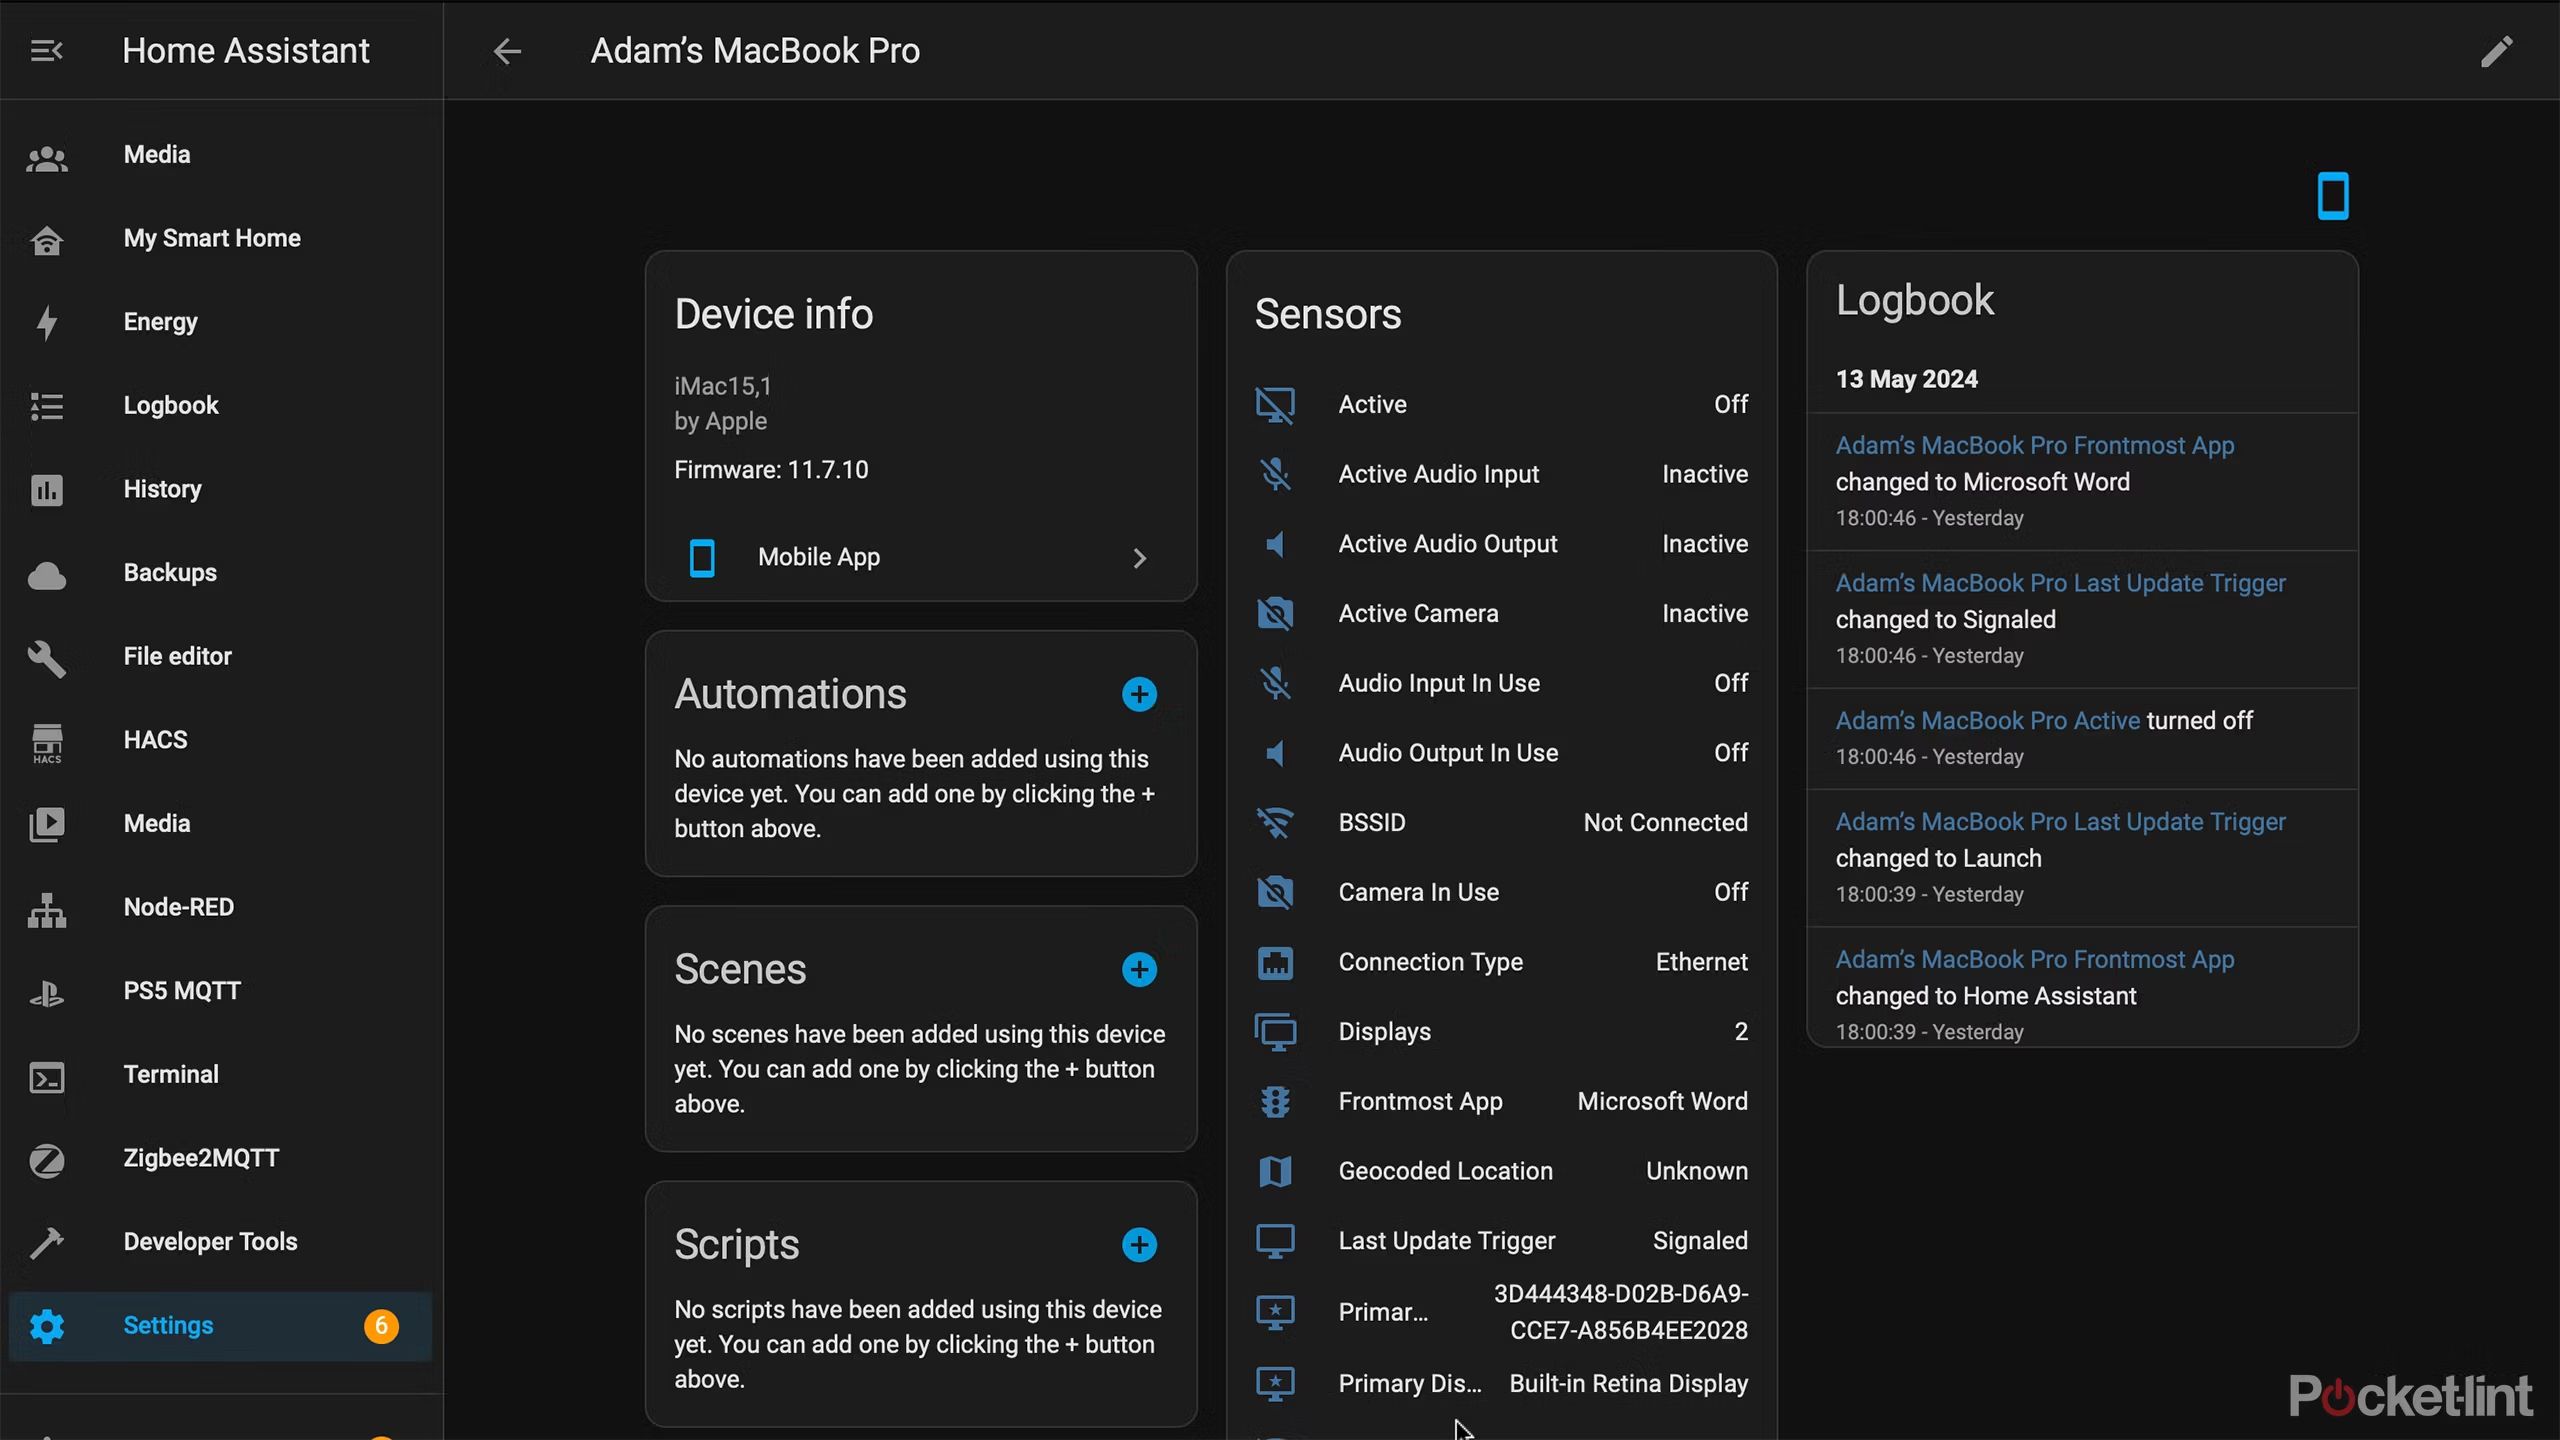This screenshot has width=2560, height=1440.
Task: Open Adam's MacBook Pro Active logbook link
Action: coord(1987,721)
